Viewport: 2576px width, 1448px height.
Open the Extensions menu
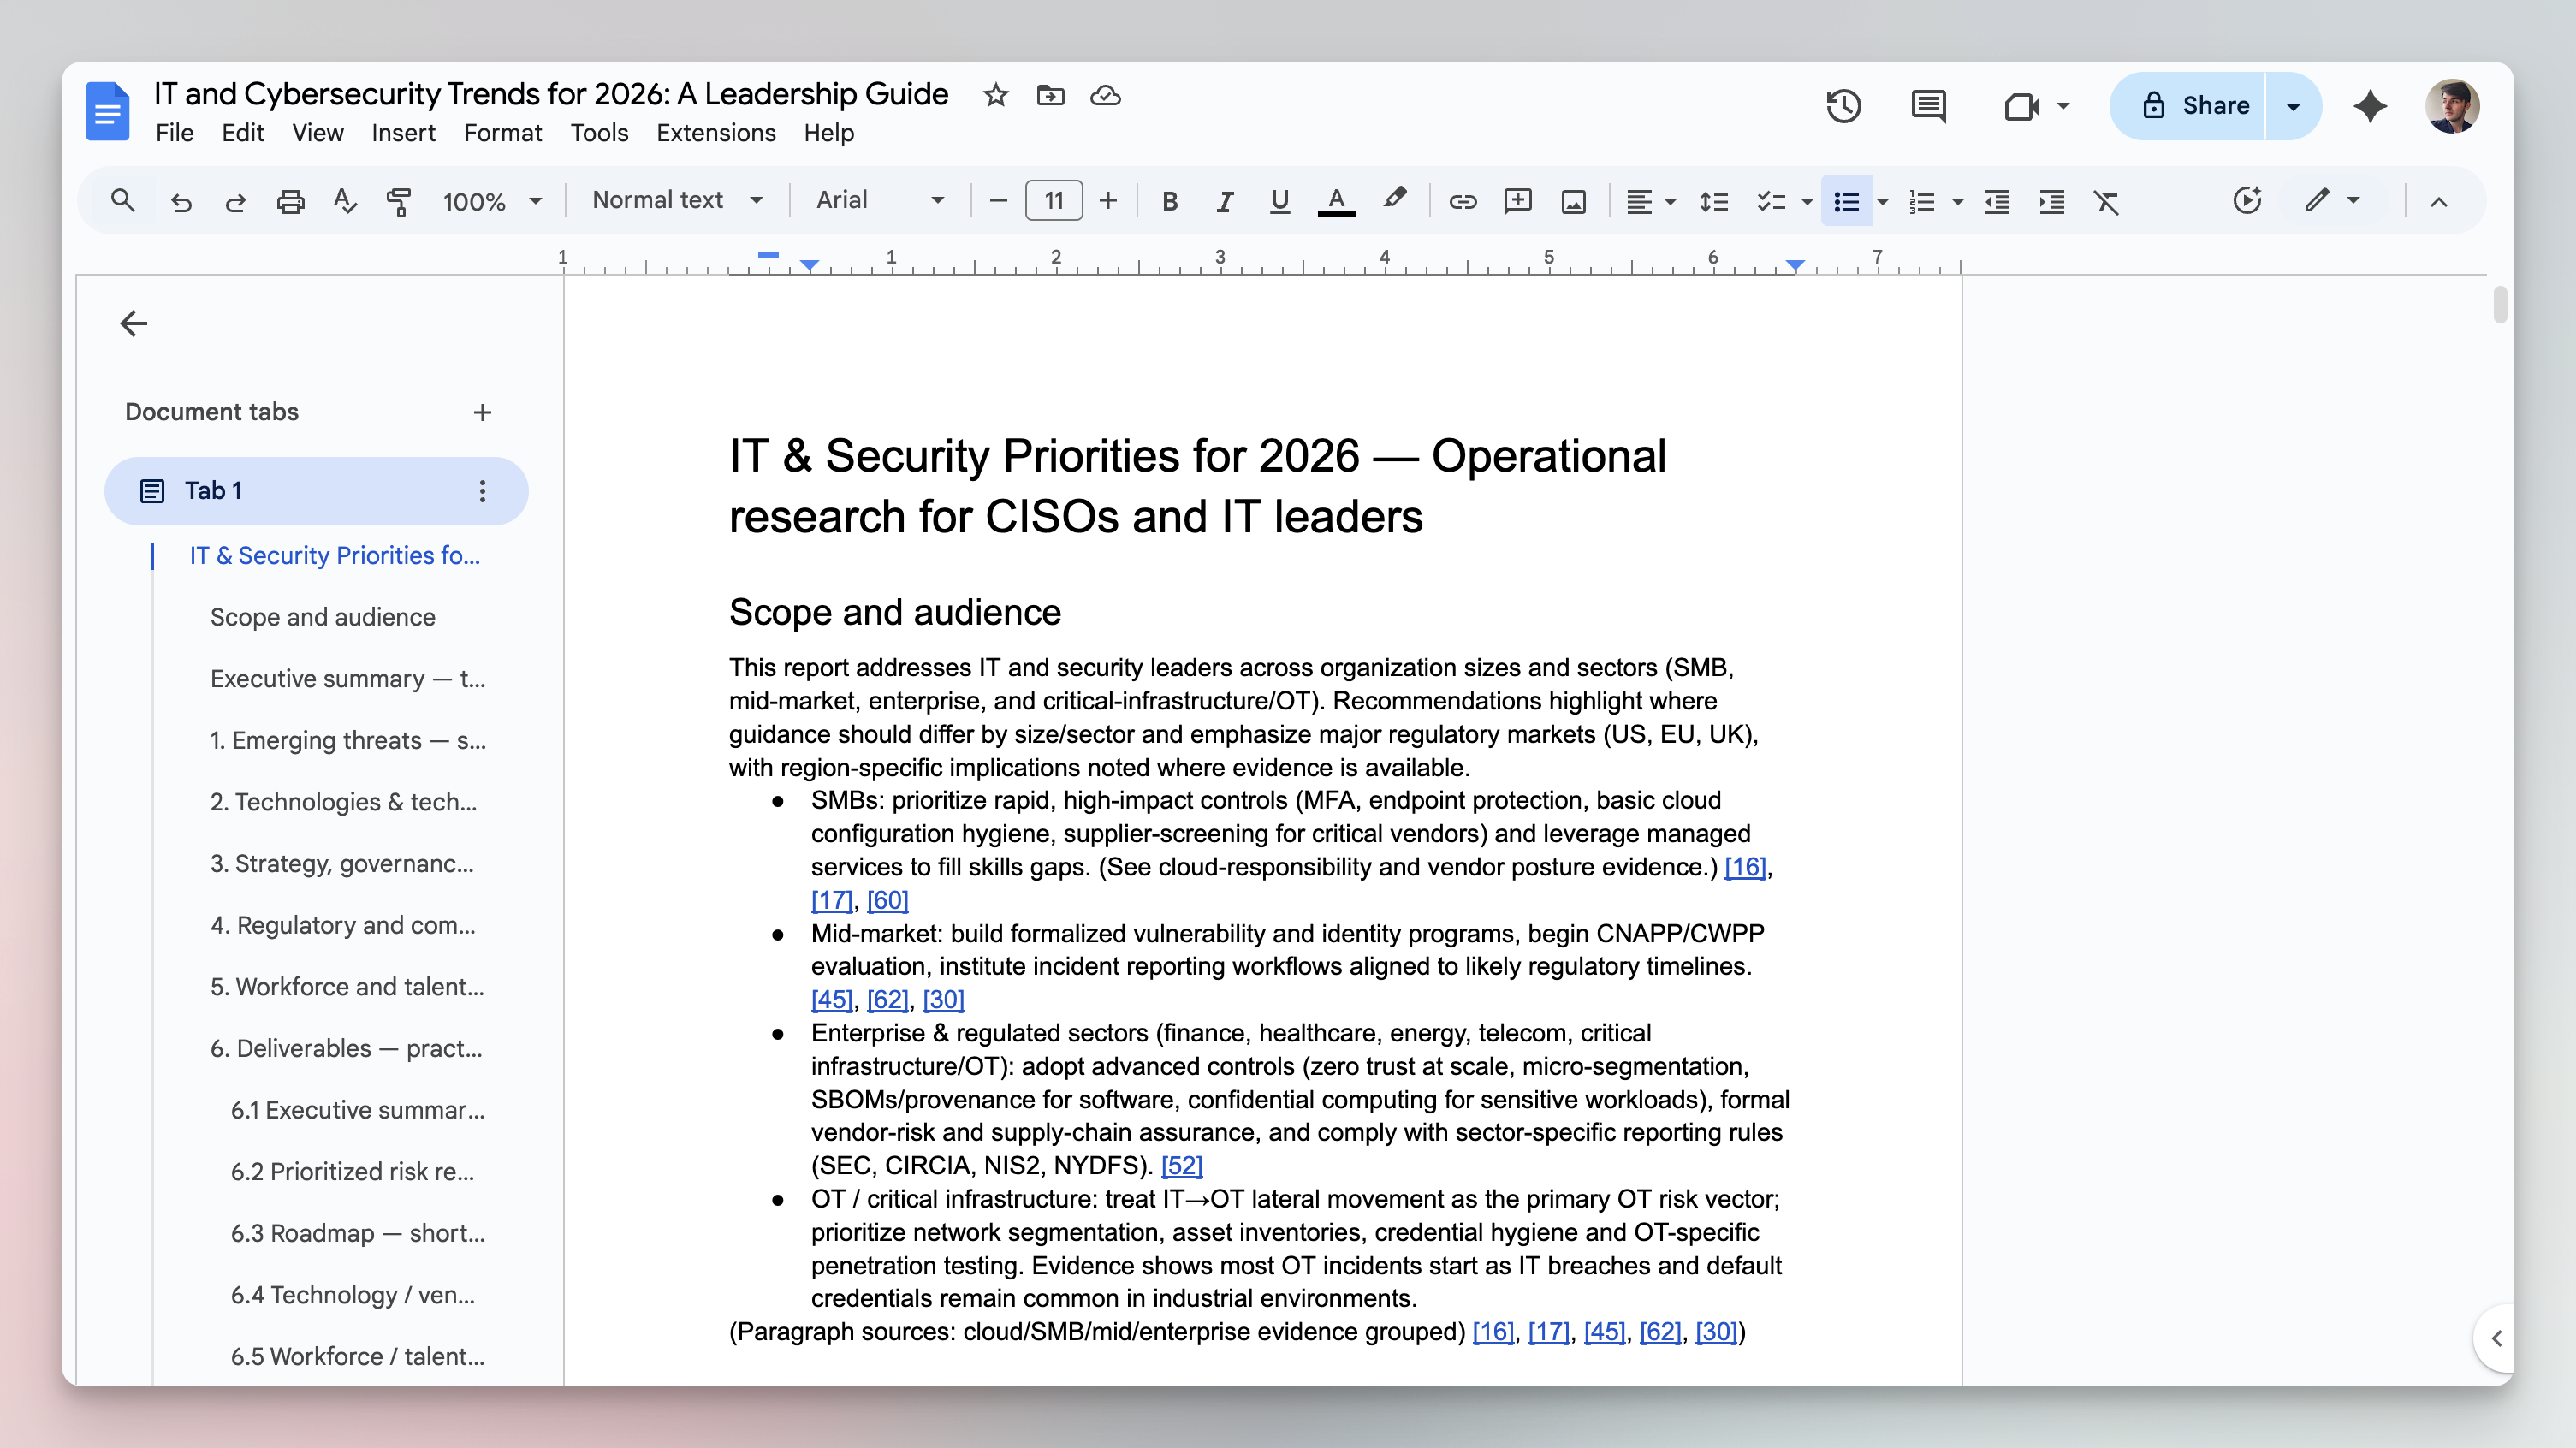point(715,133)
